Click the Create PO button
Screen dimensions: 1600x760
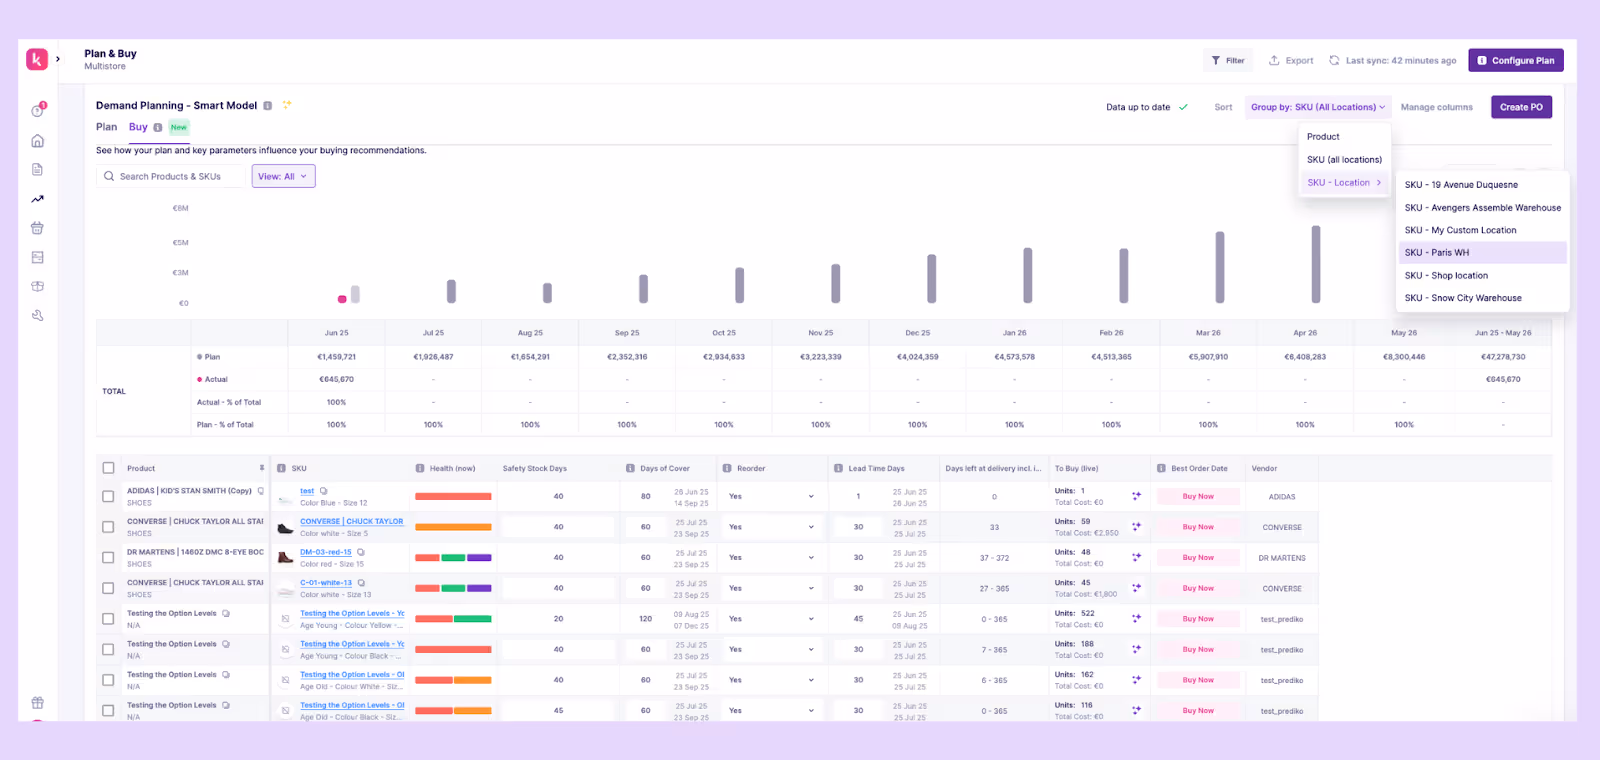tap(1521, 107)
